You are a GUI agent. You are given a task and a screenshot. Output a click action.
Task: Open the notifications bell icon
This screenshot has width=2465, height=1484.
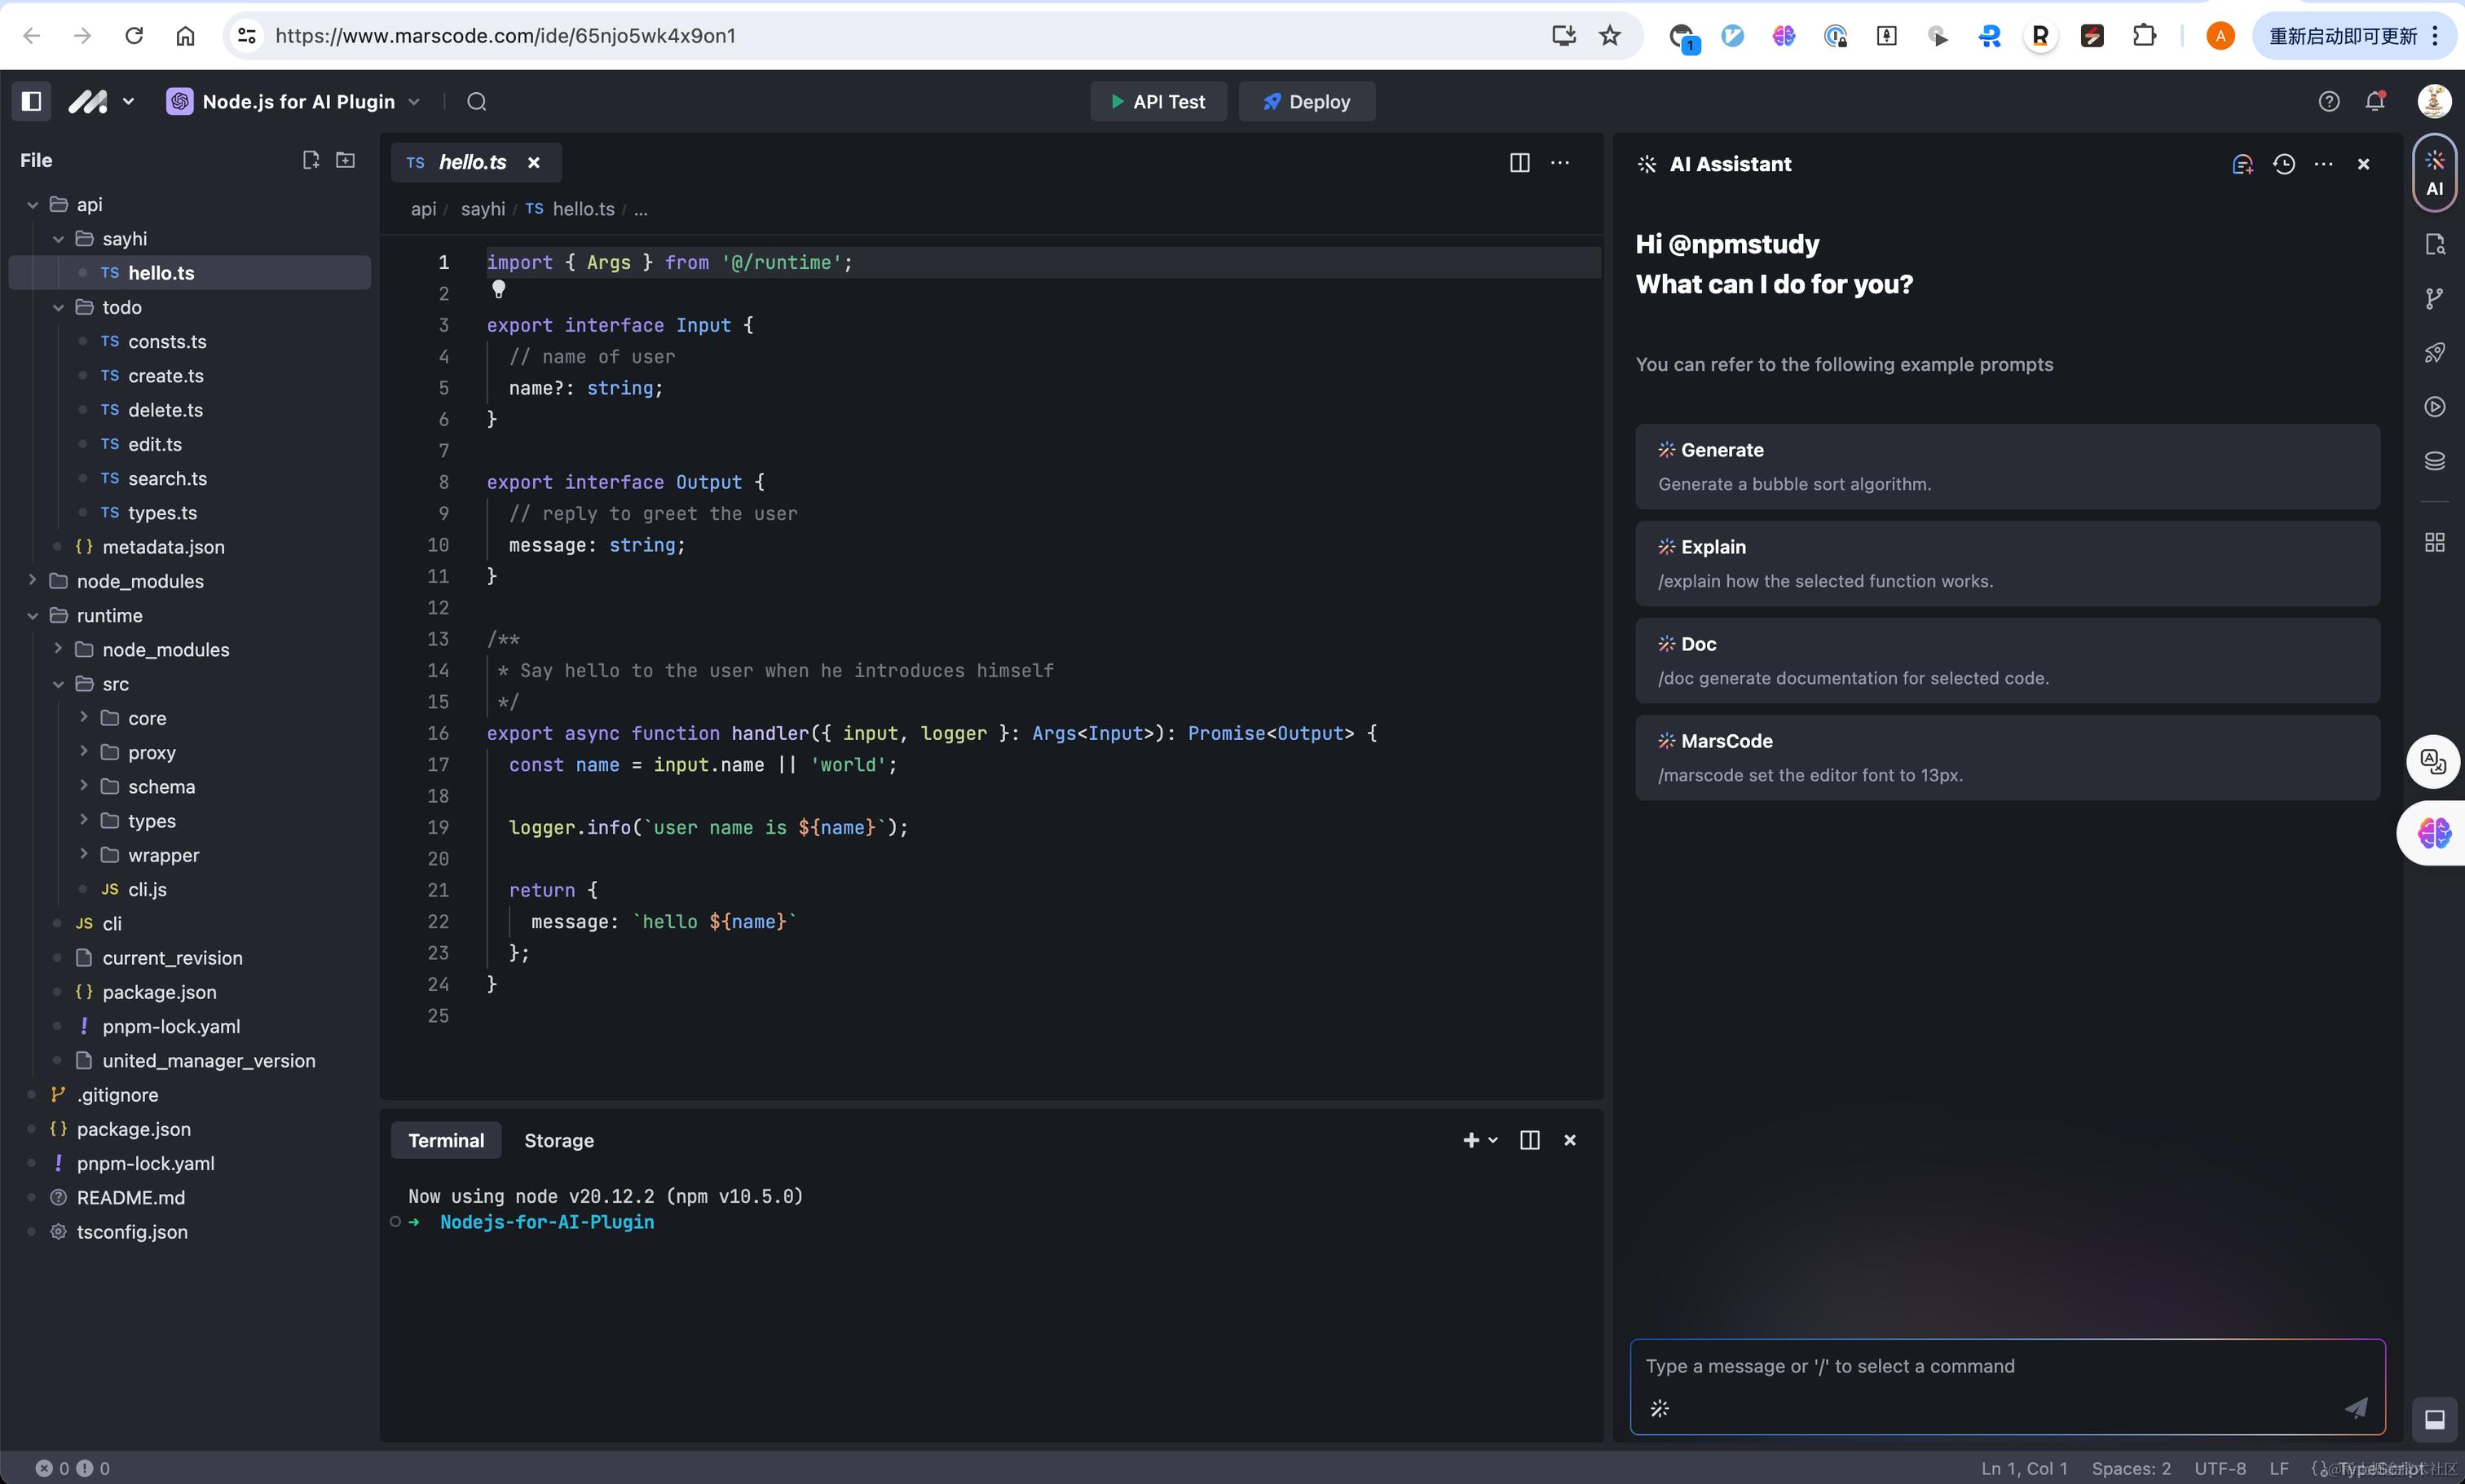(2375, 101)
